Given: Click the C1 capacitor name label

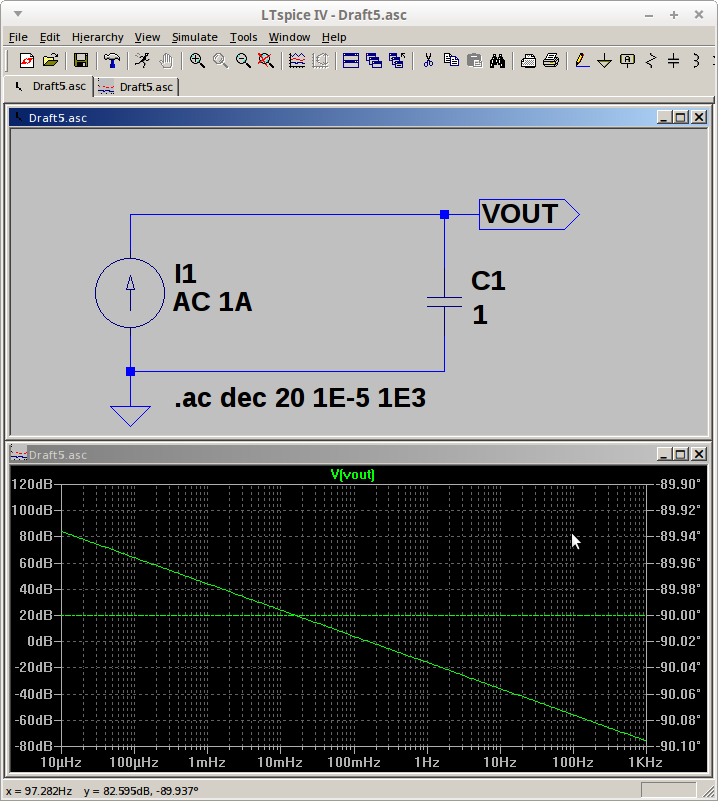Looking at the screenshot, I should [x=488, y=281].
